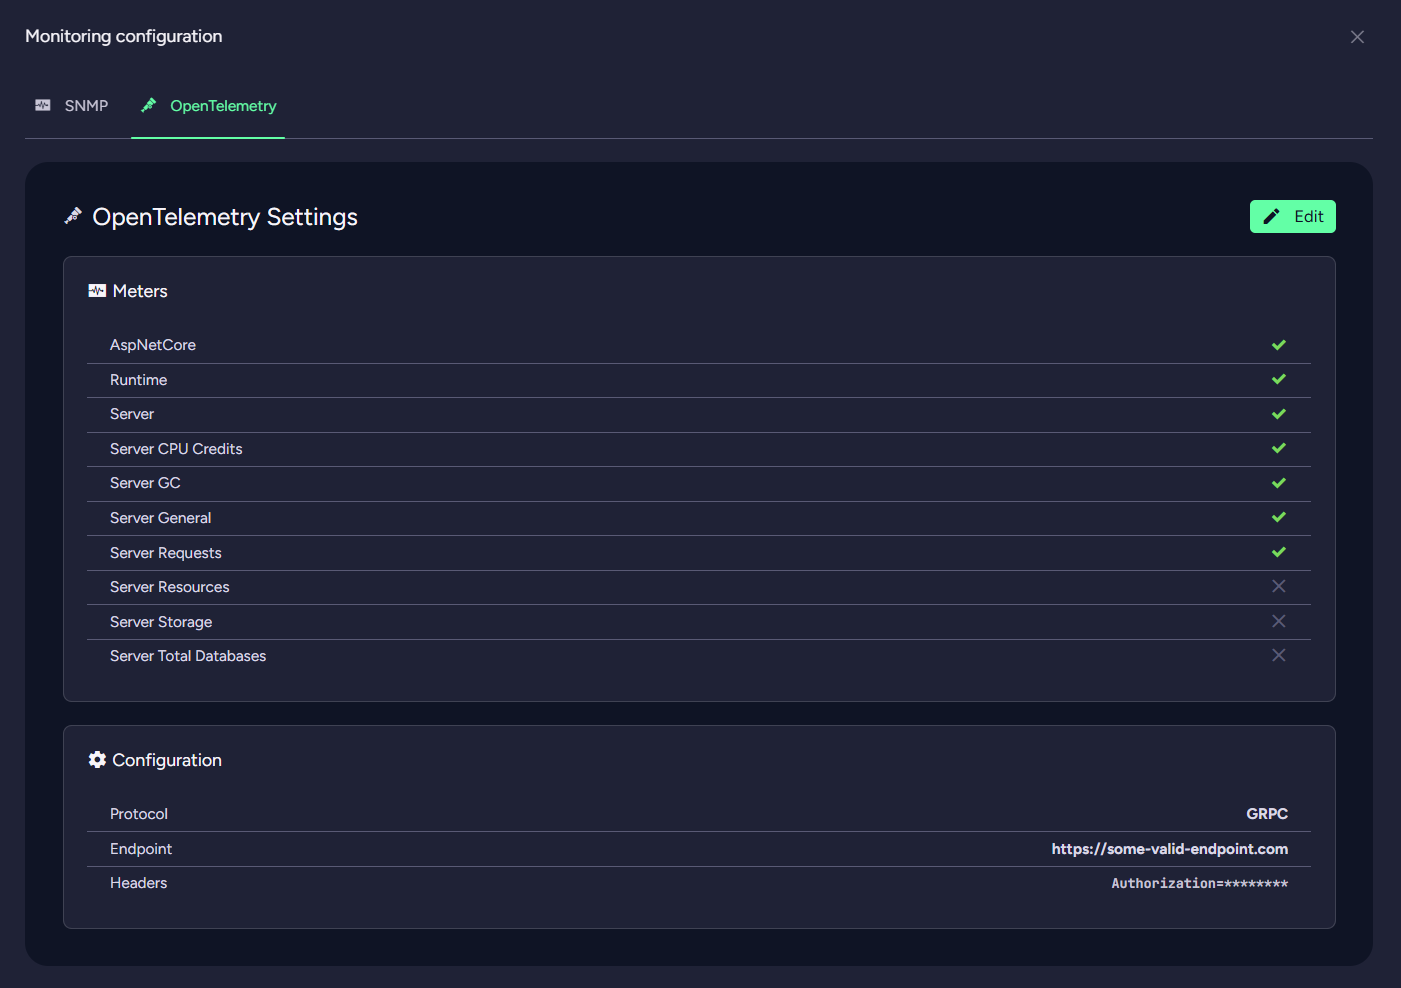Click the GRPC protocol value
Viewport: 1401px width, 988px height.
1267,813
